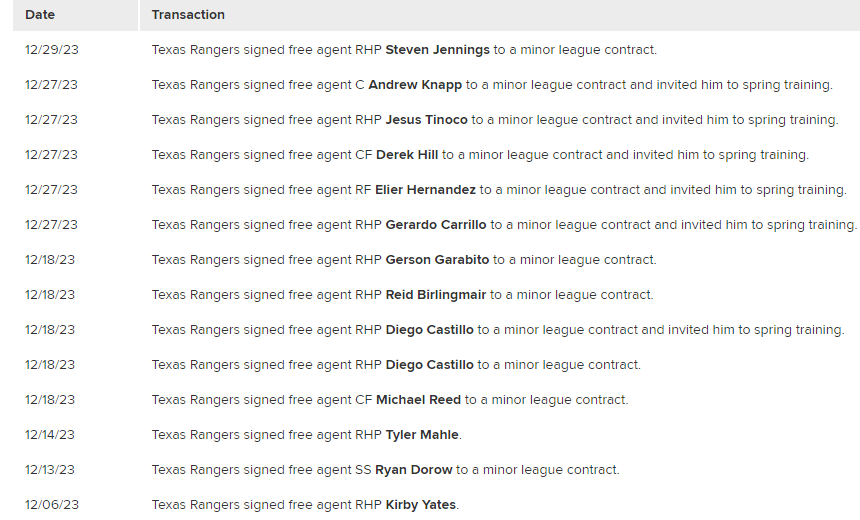Open Diego Castillo link with spring training invite
Image resolution: width=860 pixels, height=520 pixels.
(429, 330)
